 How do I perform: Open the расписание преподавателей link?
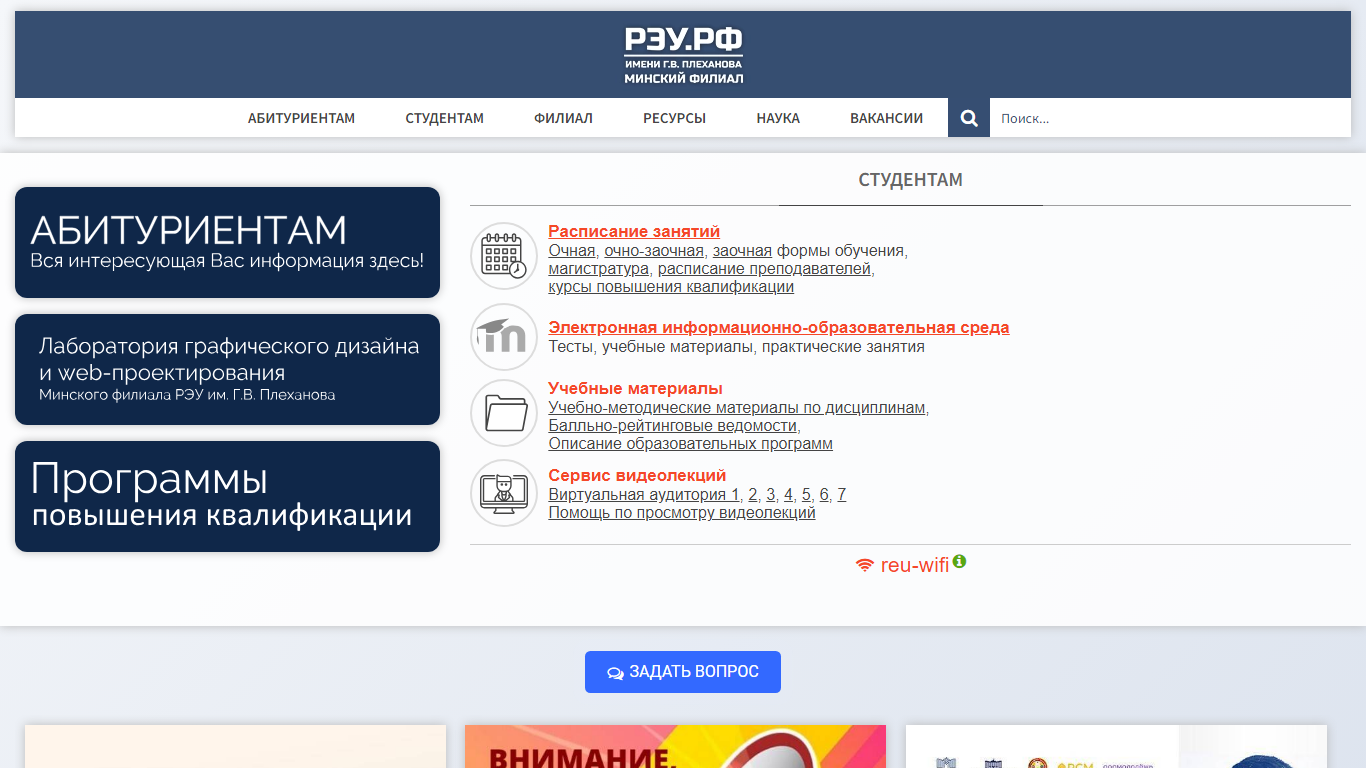pyautogui.click(x=765, y=269)
